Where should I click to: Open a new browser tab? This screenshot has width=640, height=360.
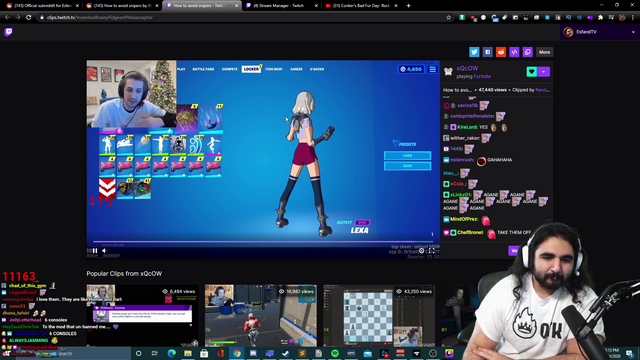(409, 6)
